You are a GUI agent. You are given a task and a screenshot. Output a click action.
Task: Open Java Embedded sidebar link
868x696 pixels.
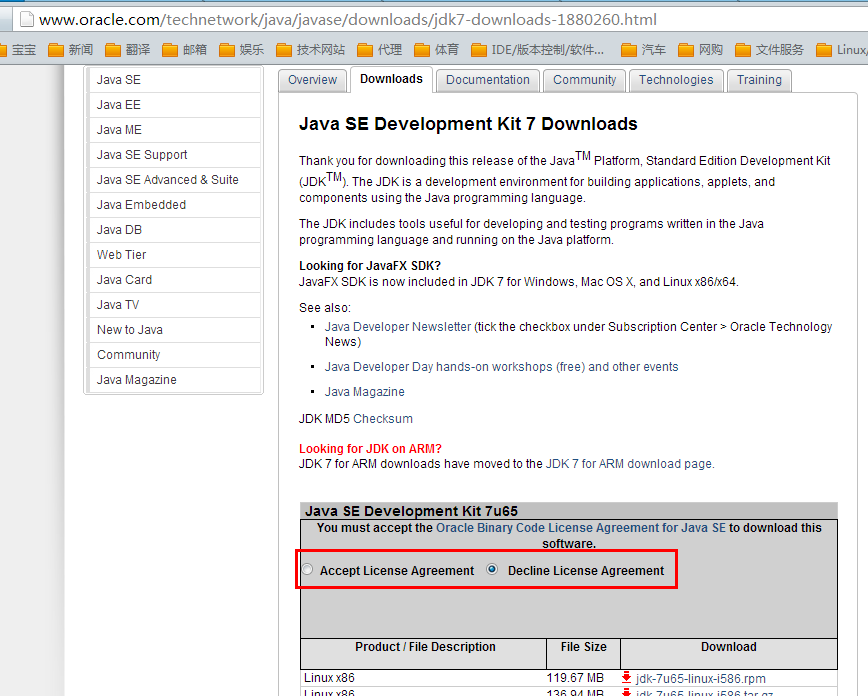point(174,205)
